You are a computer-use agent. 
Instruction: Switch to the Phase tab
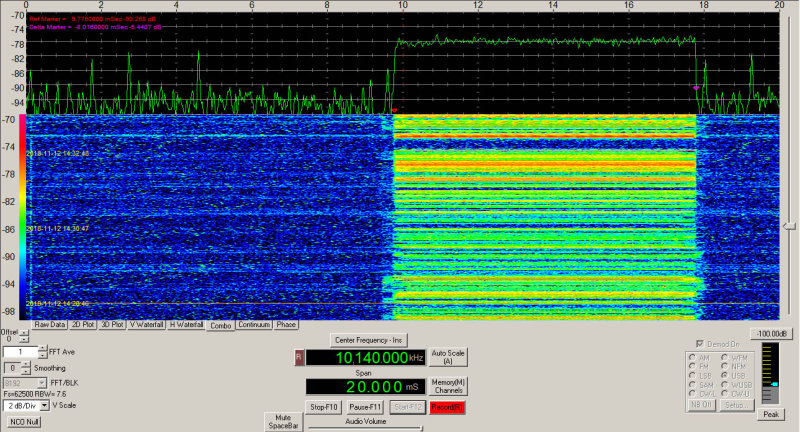[286, 324]
